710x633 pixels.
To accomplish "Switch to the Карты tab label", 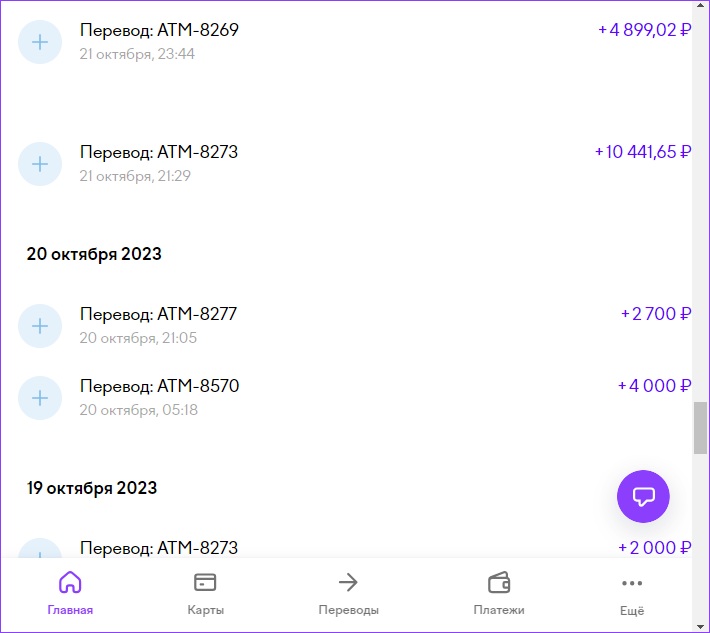I will pos(205,610).
